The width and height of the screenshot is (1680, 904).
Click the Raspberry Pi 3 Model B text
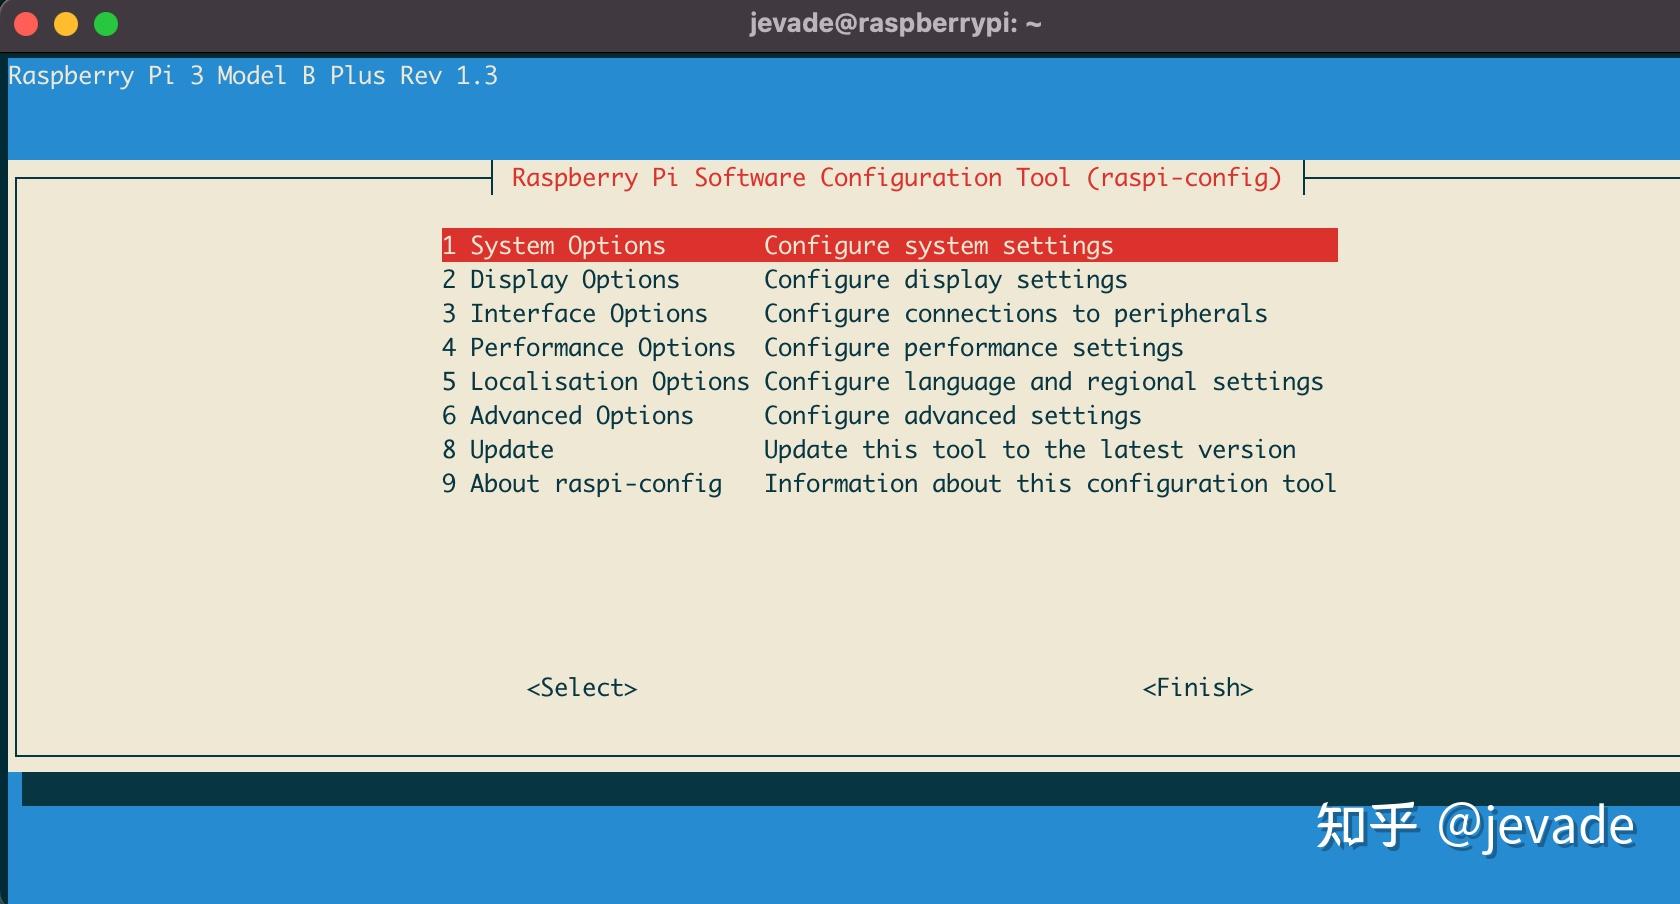click(x=253, y=75)
